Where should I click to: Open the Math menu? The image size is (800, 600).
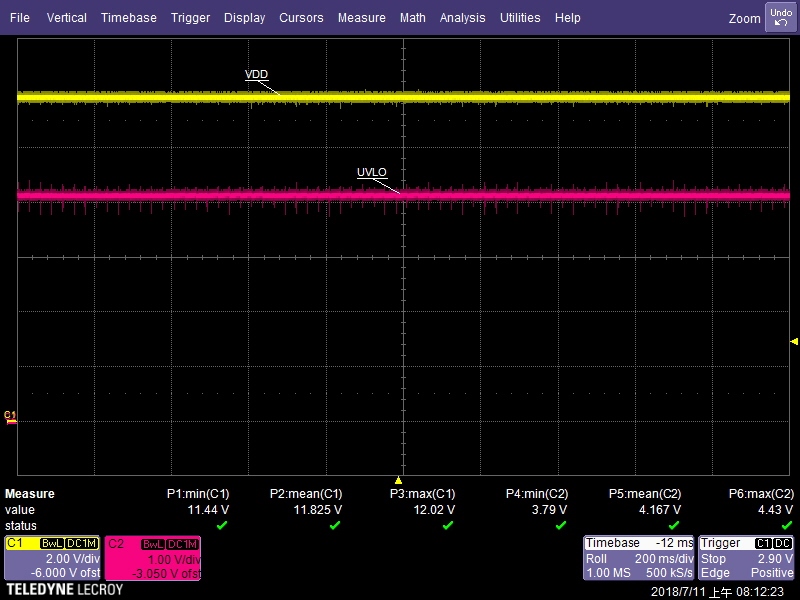tap(413, 17)
